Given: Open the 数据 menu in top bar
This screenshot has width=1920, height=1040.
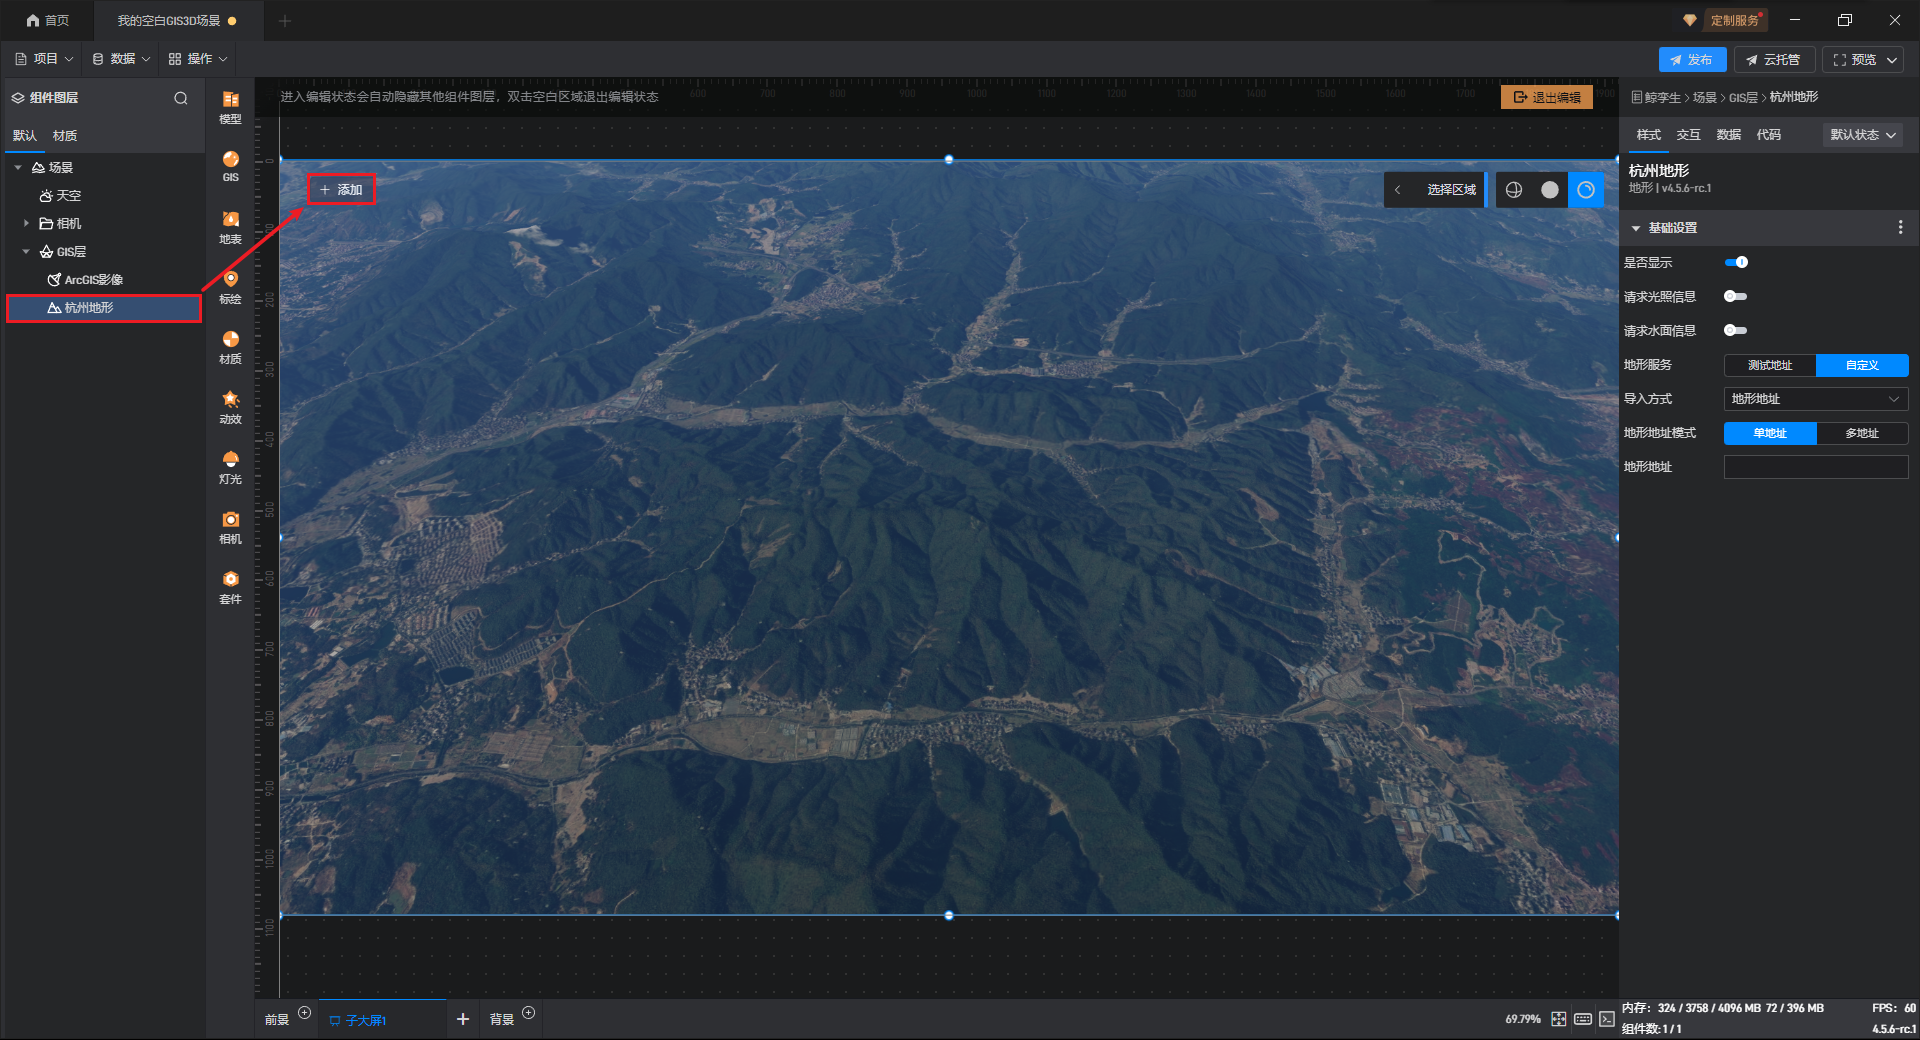Looking at the screenshot, I should [121, 59].
